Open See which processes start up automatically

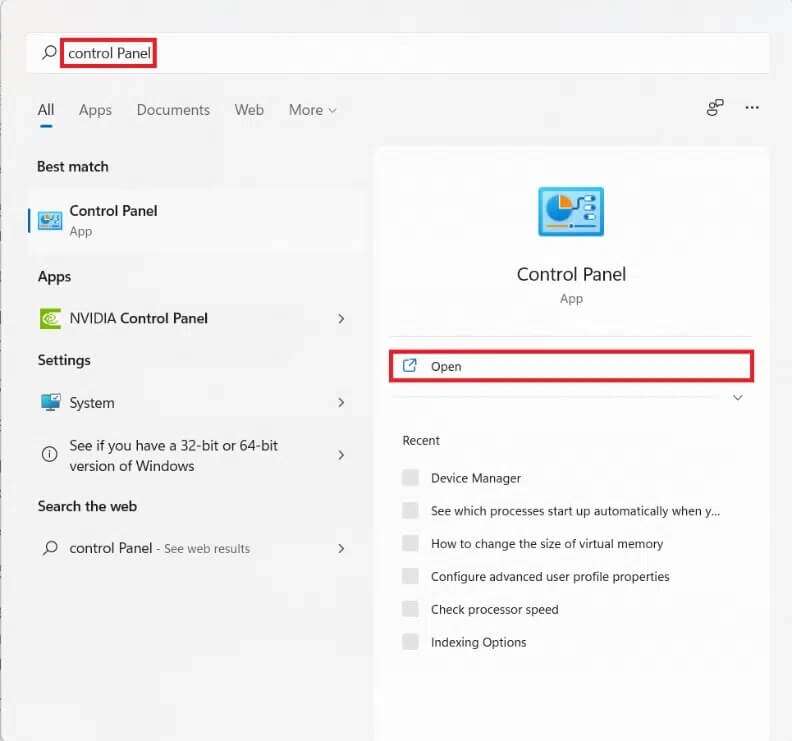tap(575, 511)
